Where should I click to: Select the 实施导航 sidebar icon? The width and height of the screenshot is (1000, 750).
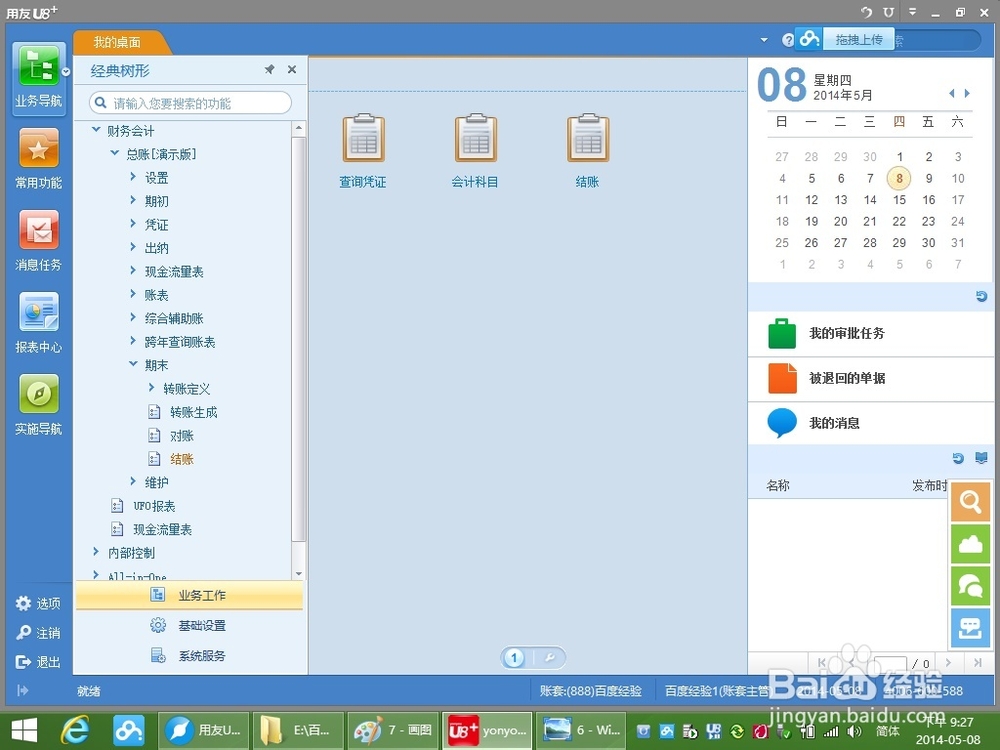pos(38,402)
